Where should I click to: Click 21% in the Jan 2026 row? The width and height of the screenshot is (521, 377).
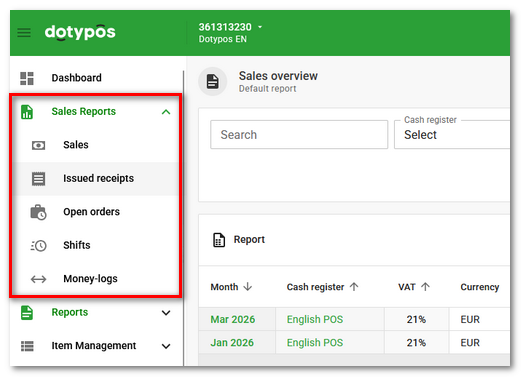point(416,343)
